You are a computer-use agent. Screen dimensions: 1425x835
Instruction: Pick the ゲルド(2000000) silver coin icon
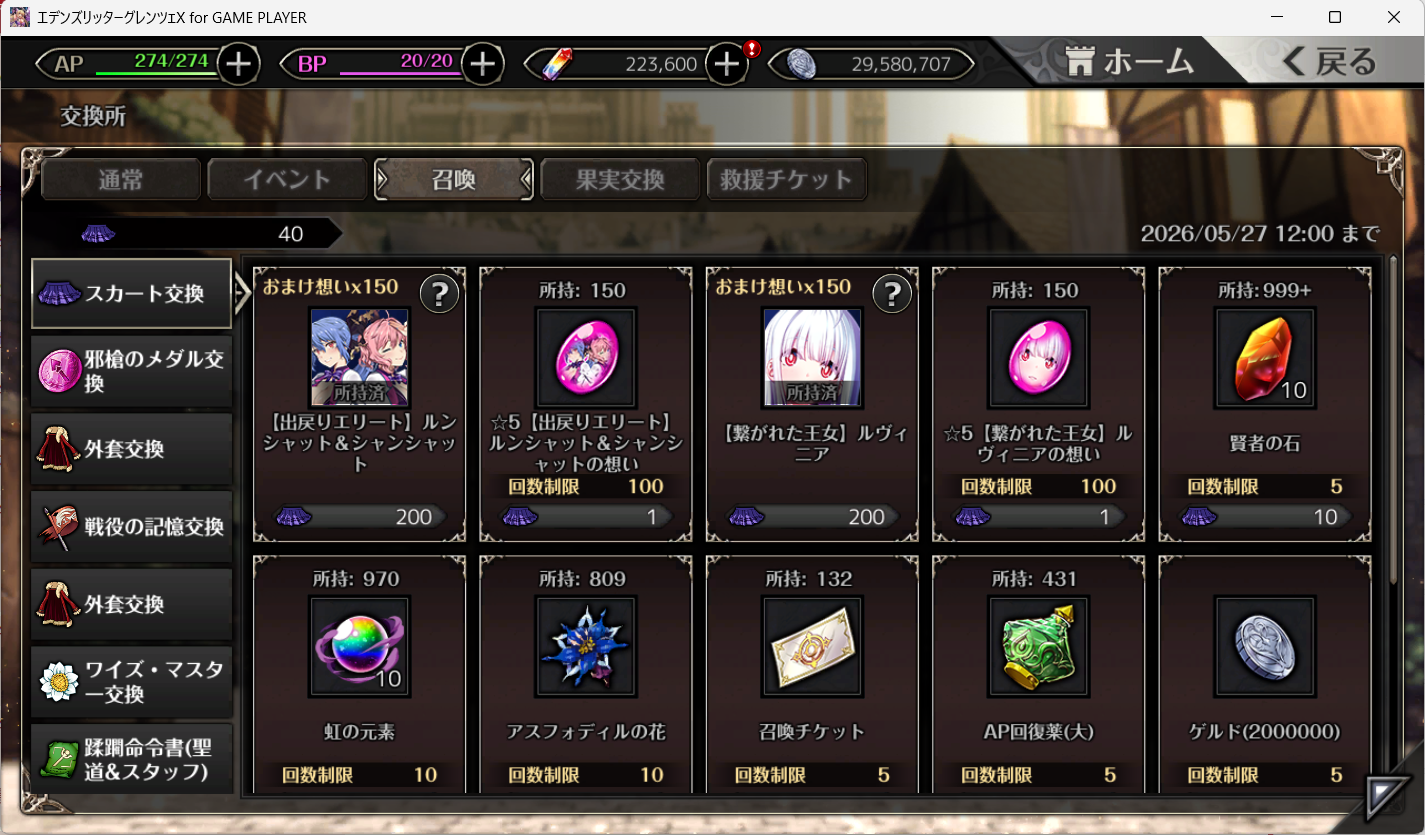1265,646
